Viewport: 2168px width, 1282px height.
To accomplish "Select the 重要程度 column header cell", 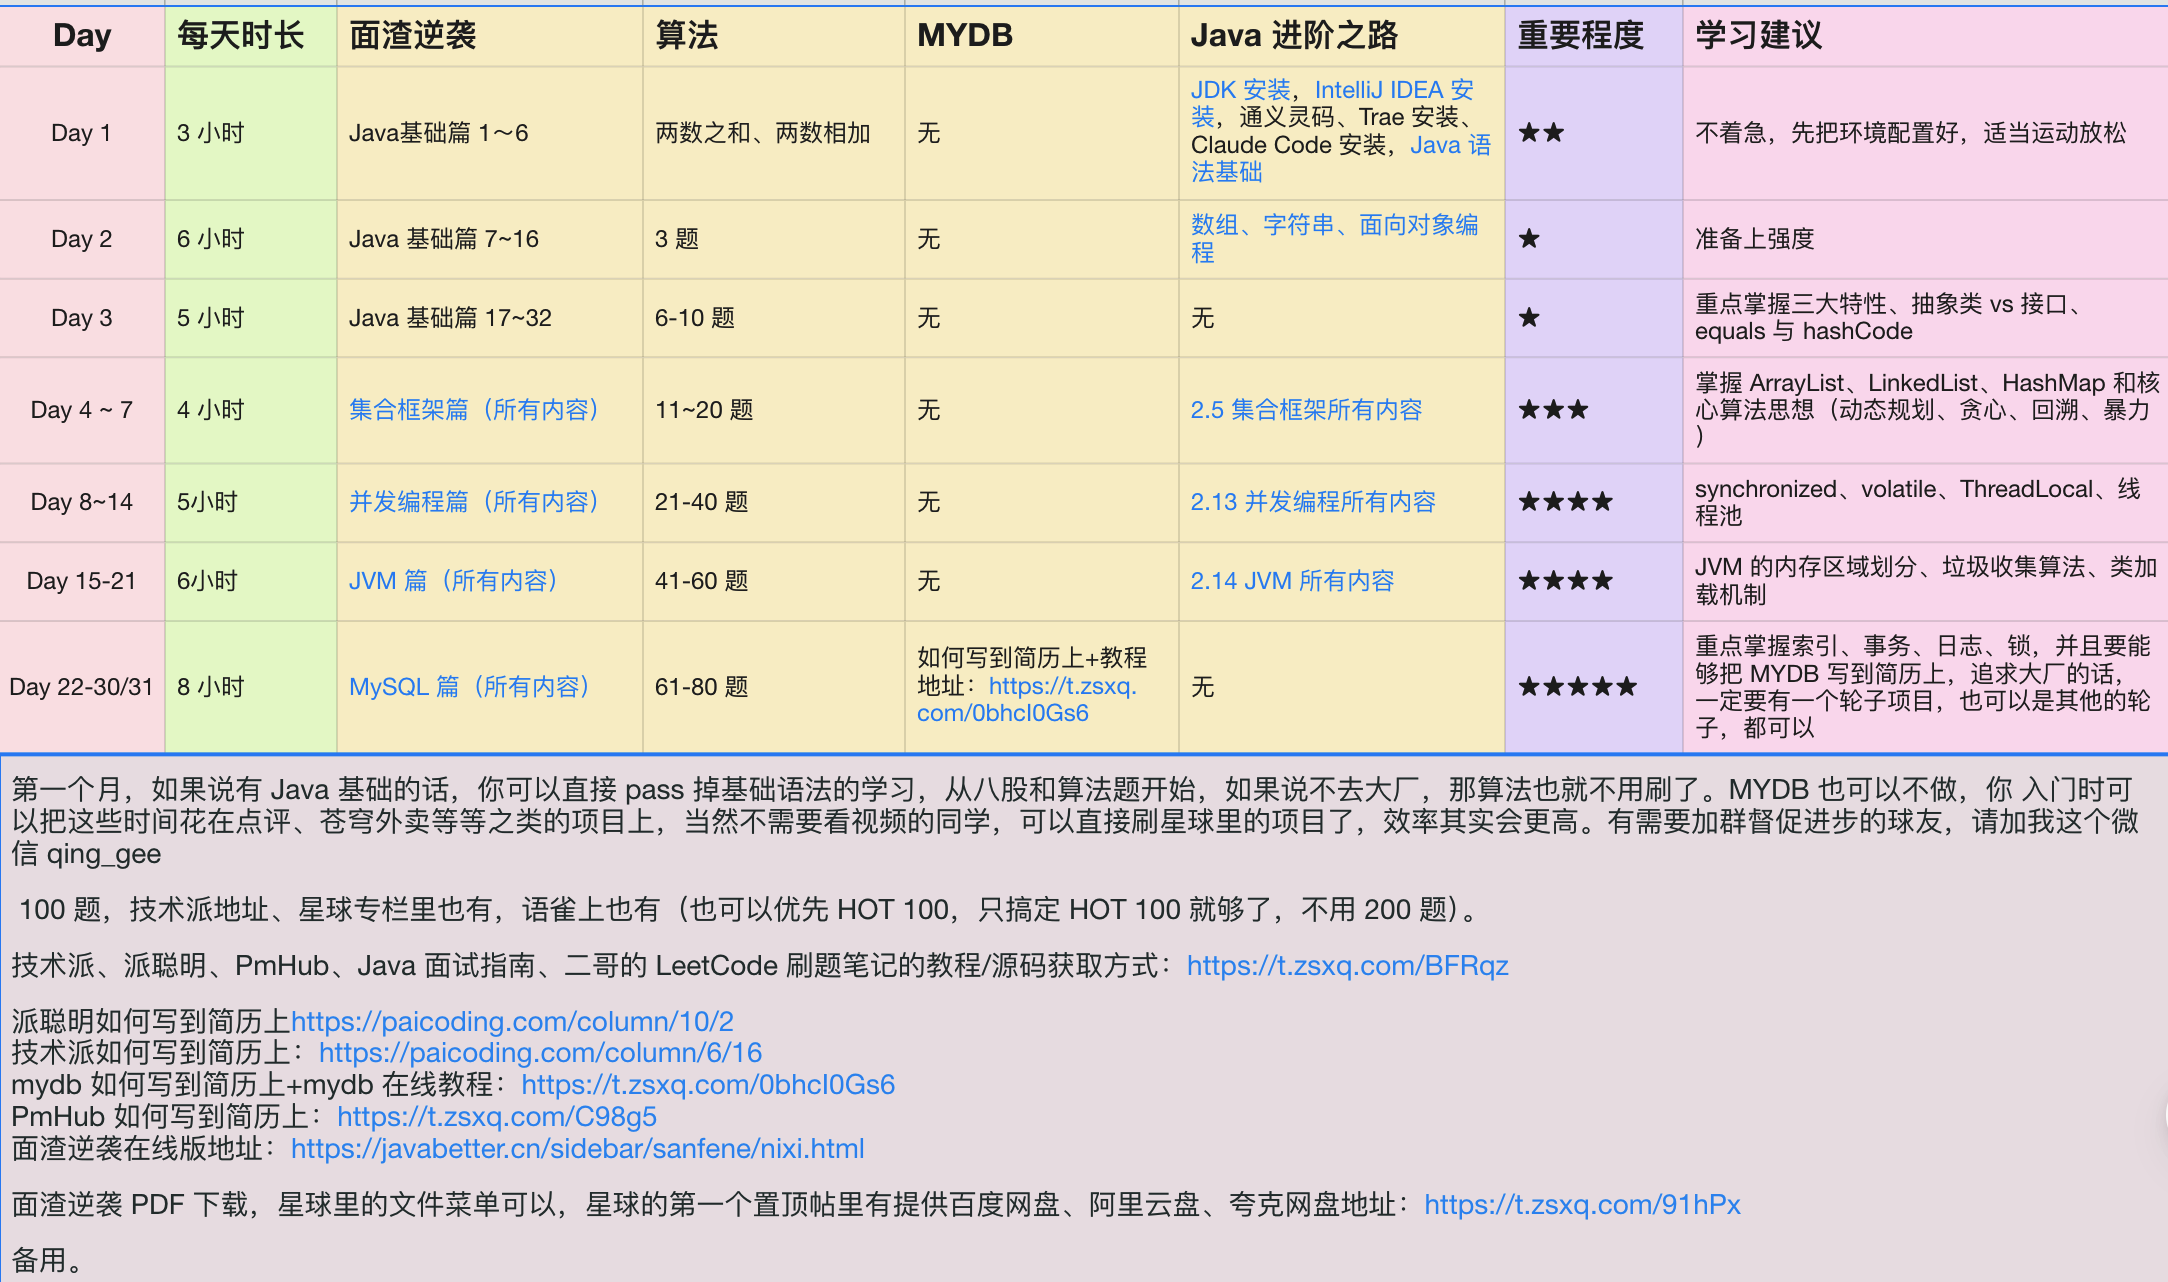I will pos(1592,36).
